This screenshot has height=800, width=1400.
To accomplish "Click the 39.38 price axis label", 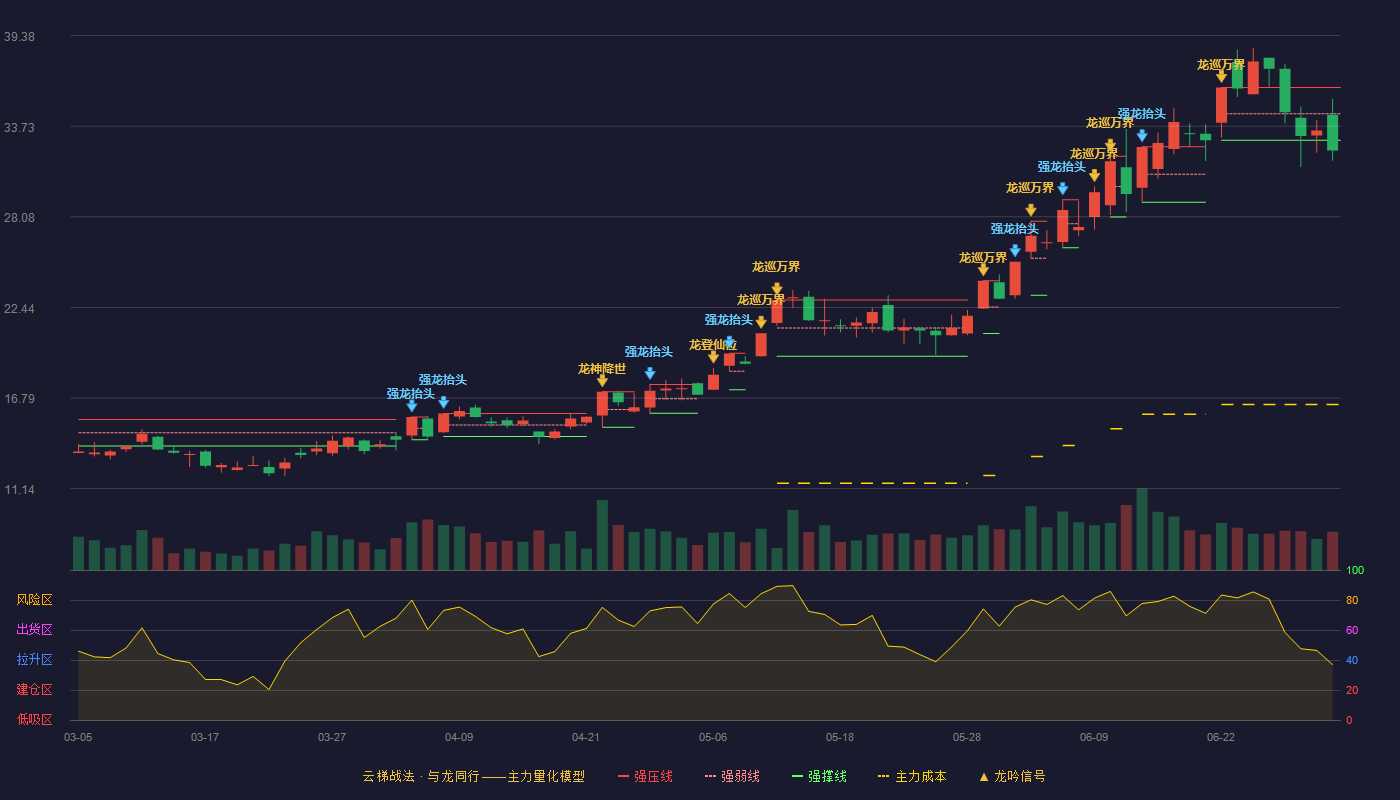I will tap(19, 36).
